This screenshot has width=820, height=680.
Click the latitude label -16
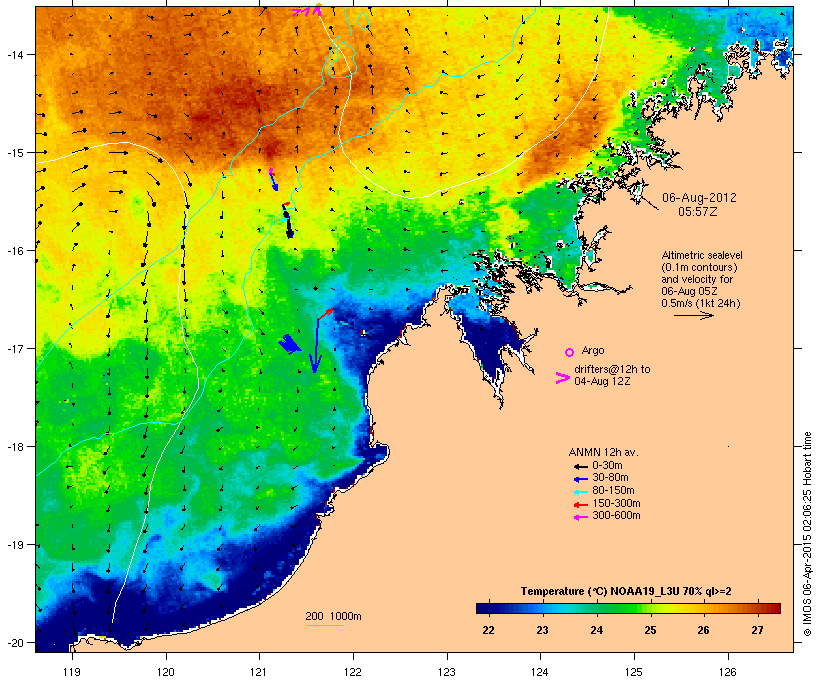tap(14, 251)
